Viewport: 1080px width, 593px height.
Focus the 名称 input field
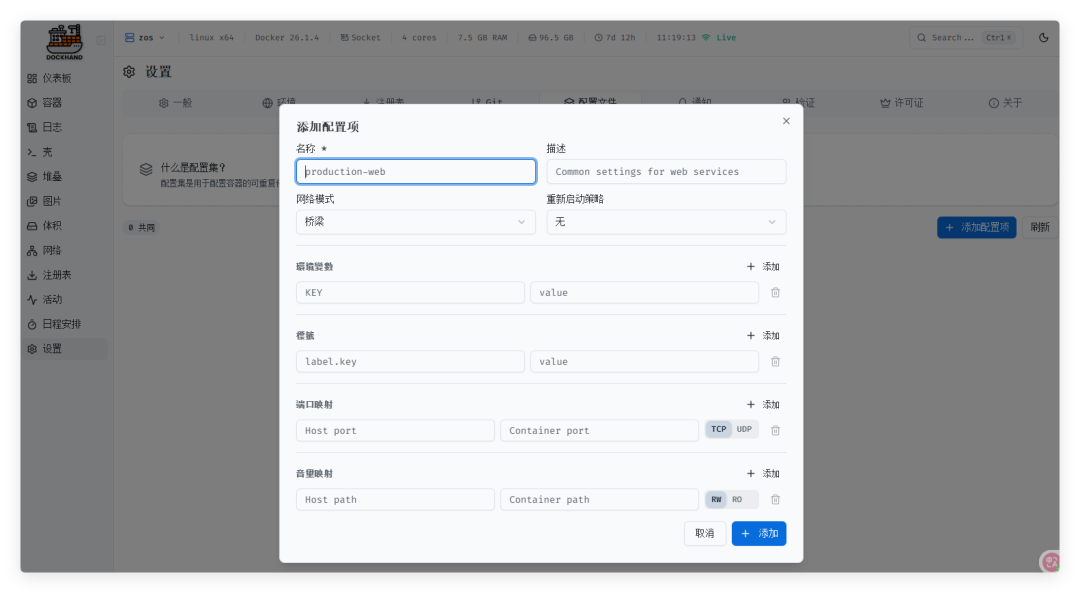[x=416, y=171]
